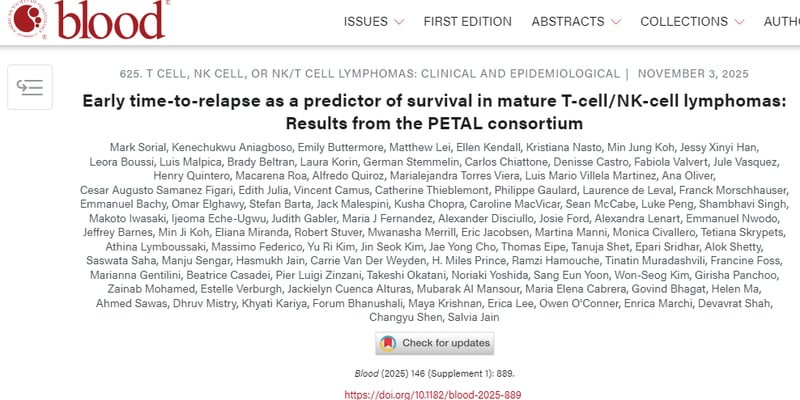
Task: Open the ISSUES menu label
Action: [x=365, y=22]
